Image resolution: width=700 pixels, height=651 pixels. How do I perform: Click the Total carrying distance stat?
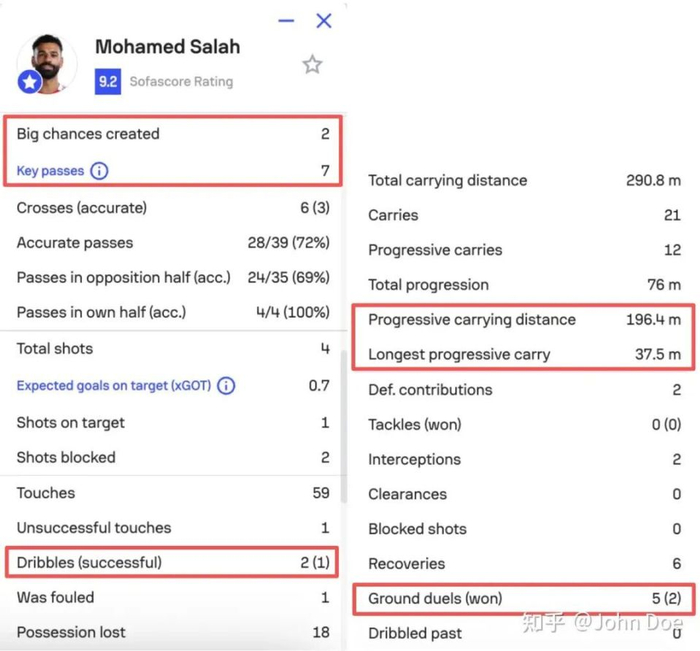click(523, 181)
